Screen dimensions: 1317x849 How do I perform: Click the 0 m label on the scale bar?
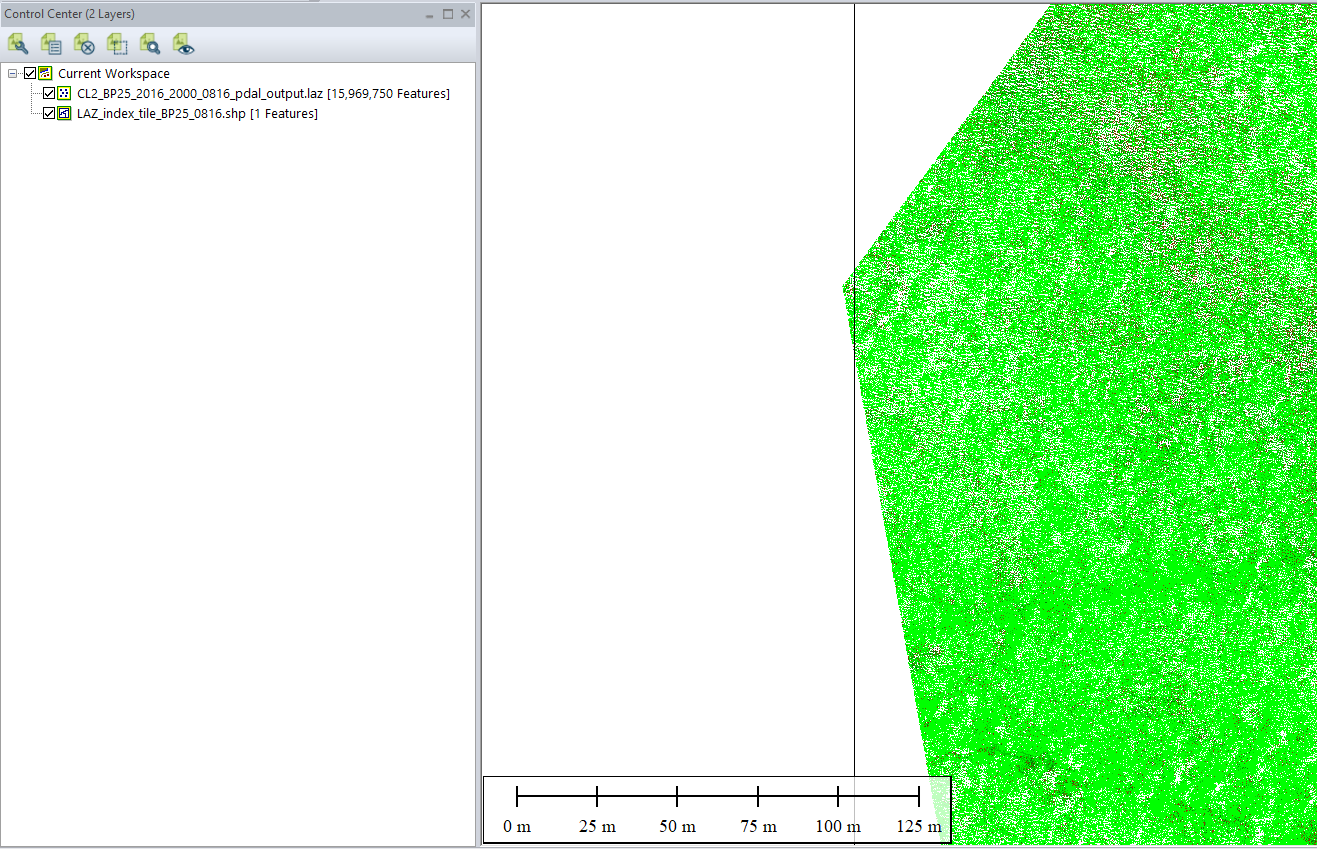point(516,827)
